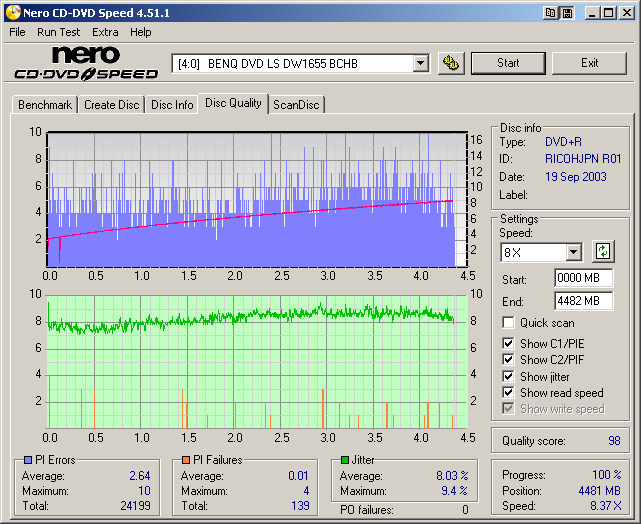Click the Quality score value 98

(x=614, y=441)
